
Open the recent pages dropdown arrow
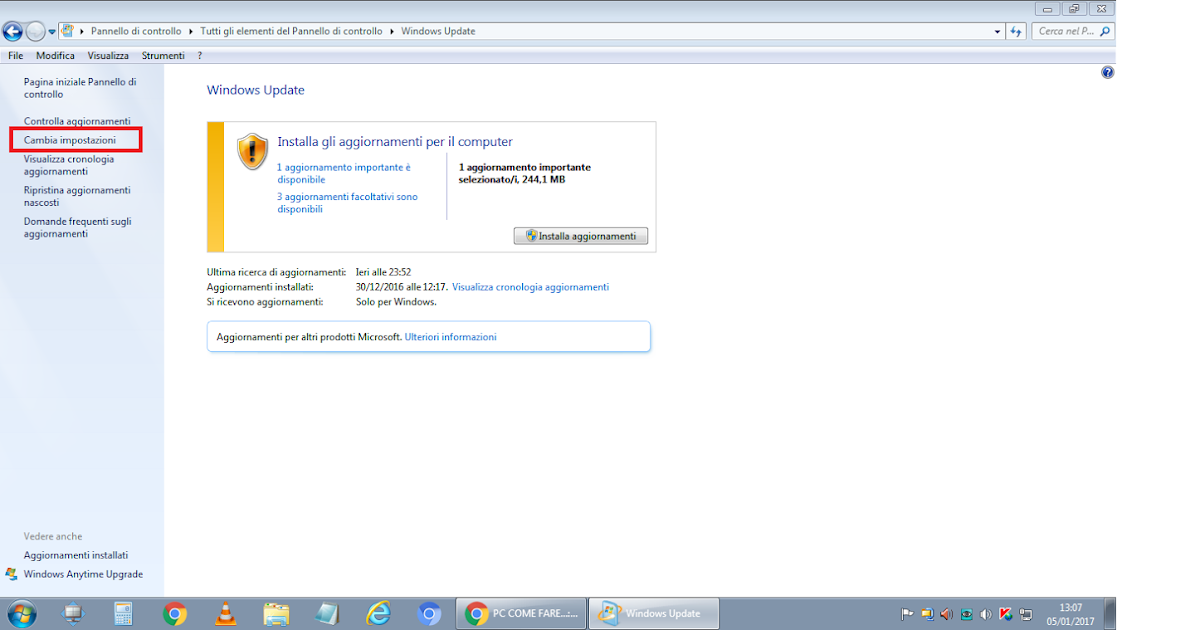[52, 32]
